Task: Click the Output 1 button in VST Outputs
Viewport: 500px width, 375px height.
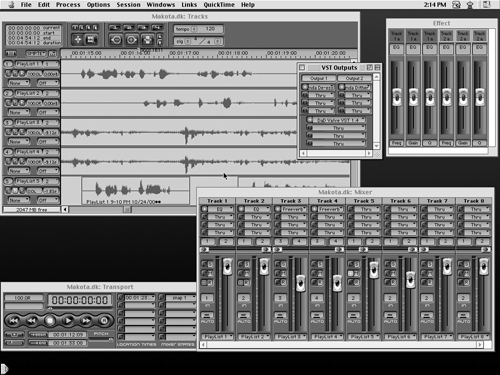Action: click(319, 78)
